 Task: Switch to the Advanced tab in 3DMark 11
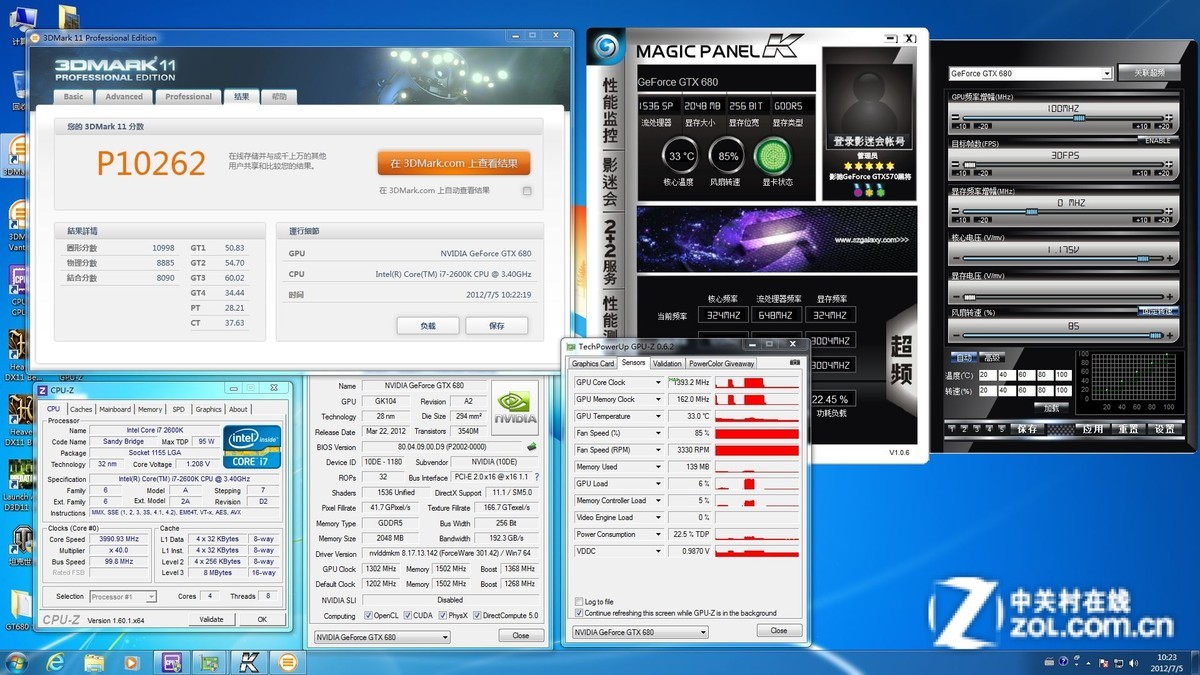124,97
